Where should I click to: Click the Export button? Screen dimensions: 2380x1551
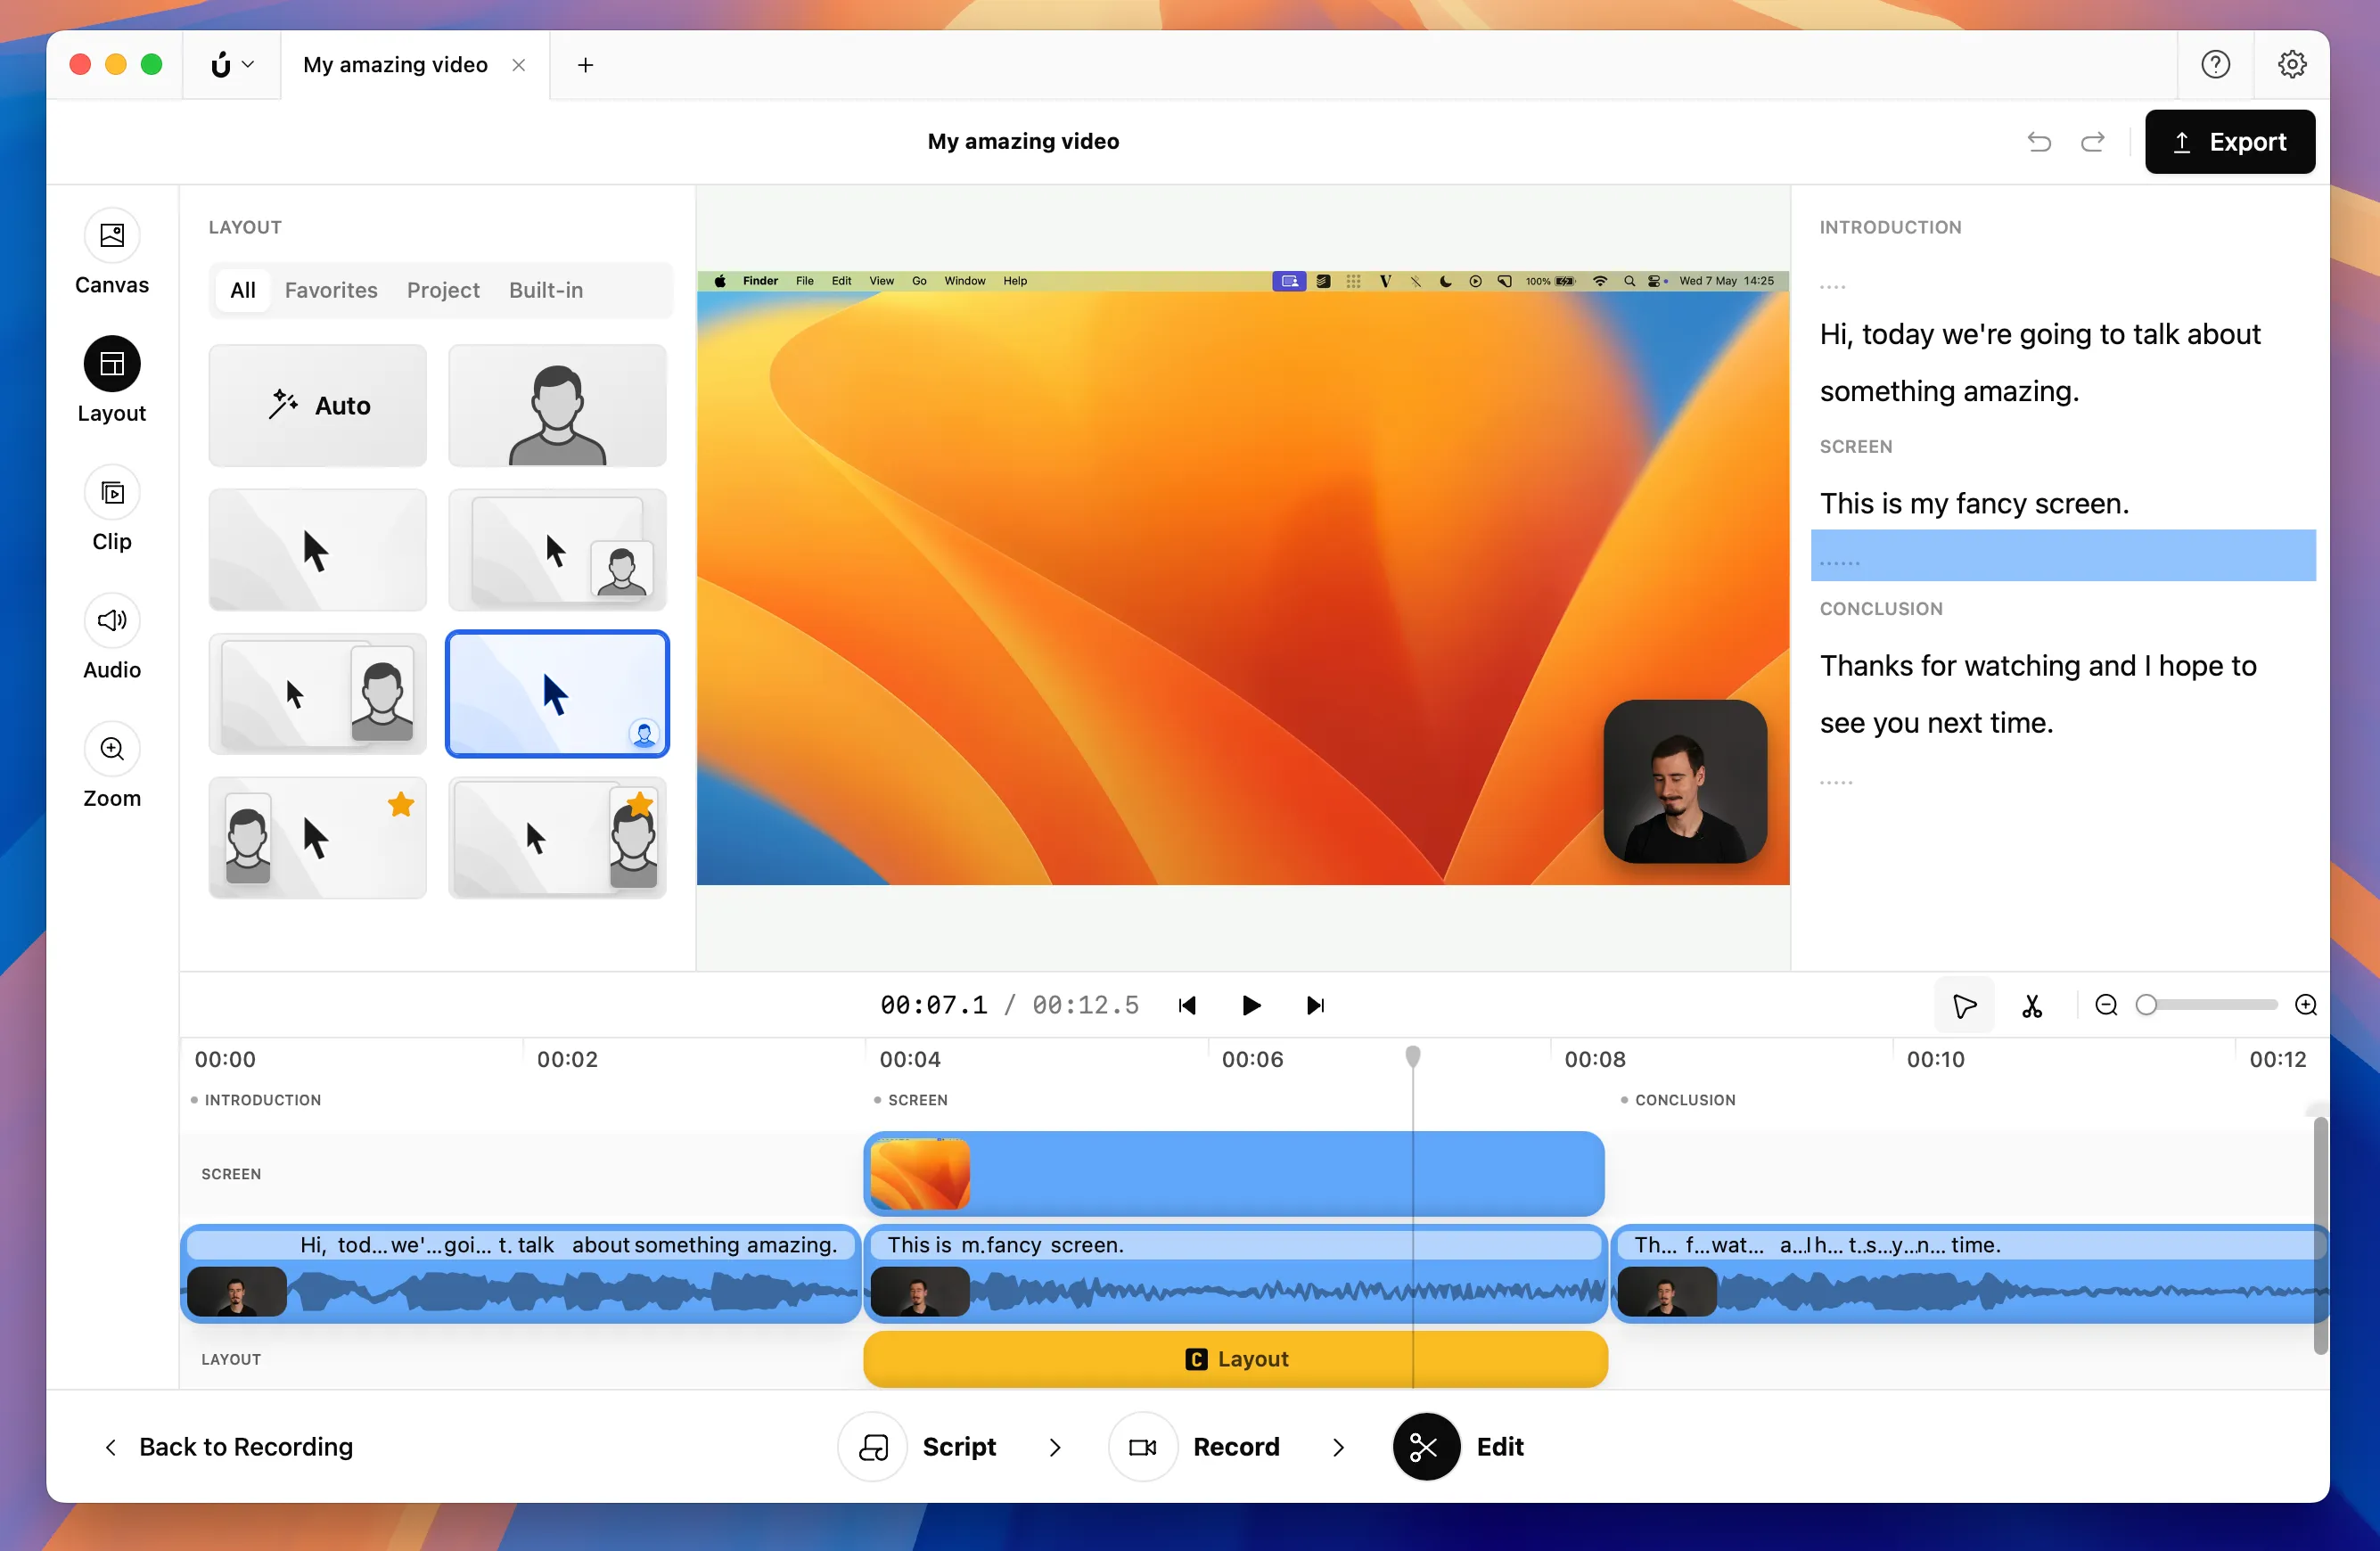(2229, 142)
